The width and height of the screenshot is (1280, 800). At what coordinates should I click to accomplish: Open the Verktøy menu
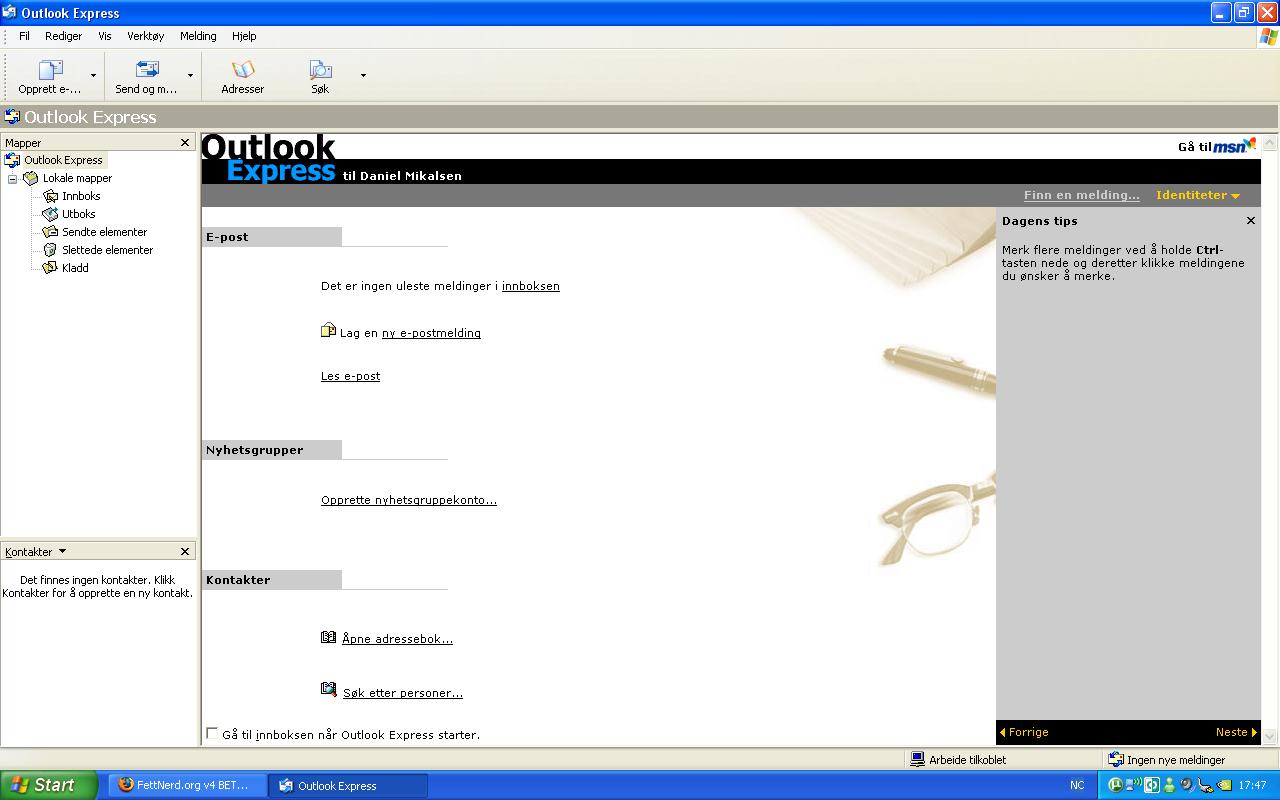pyautogui.click(x=145, y=36)
